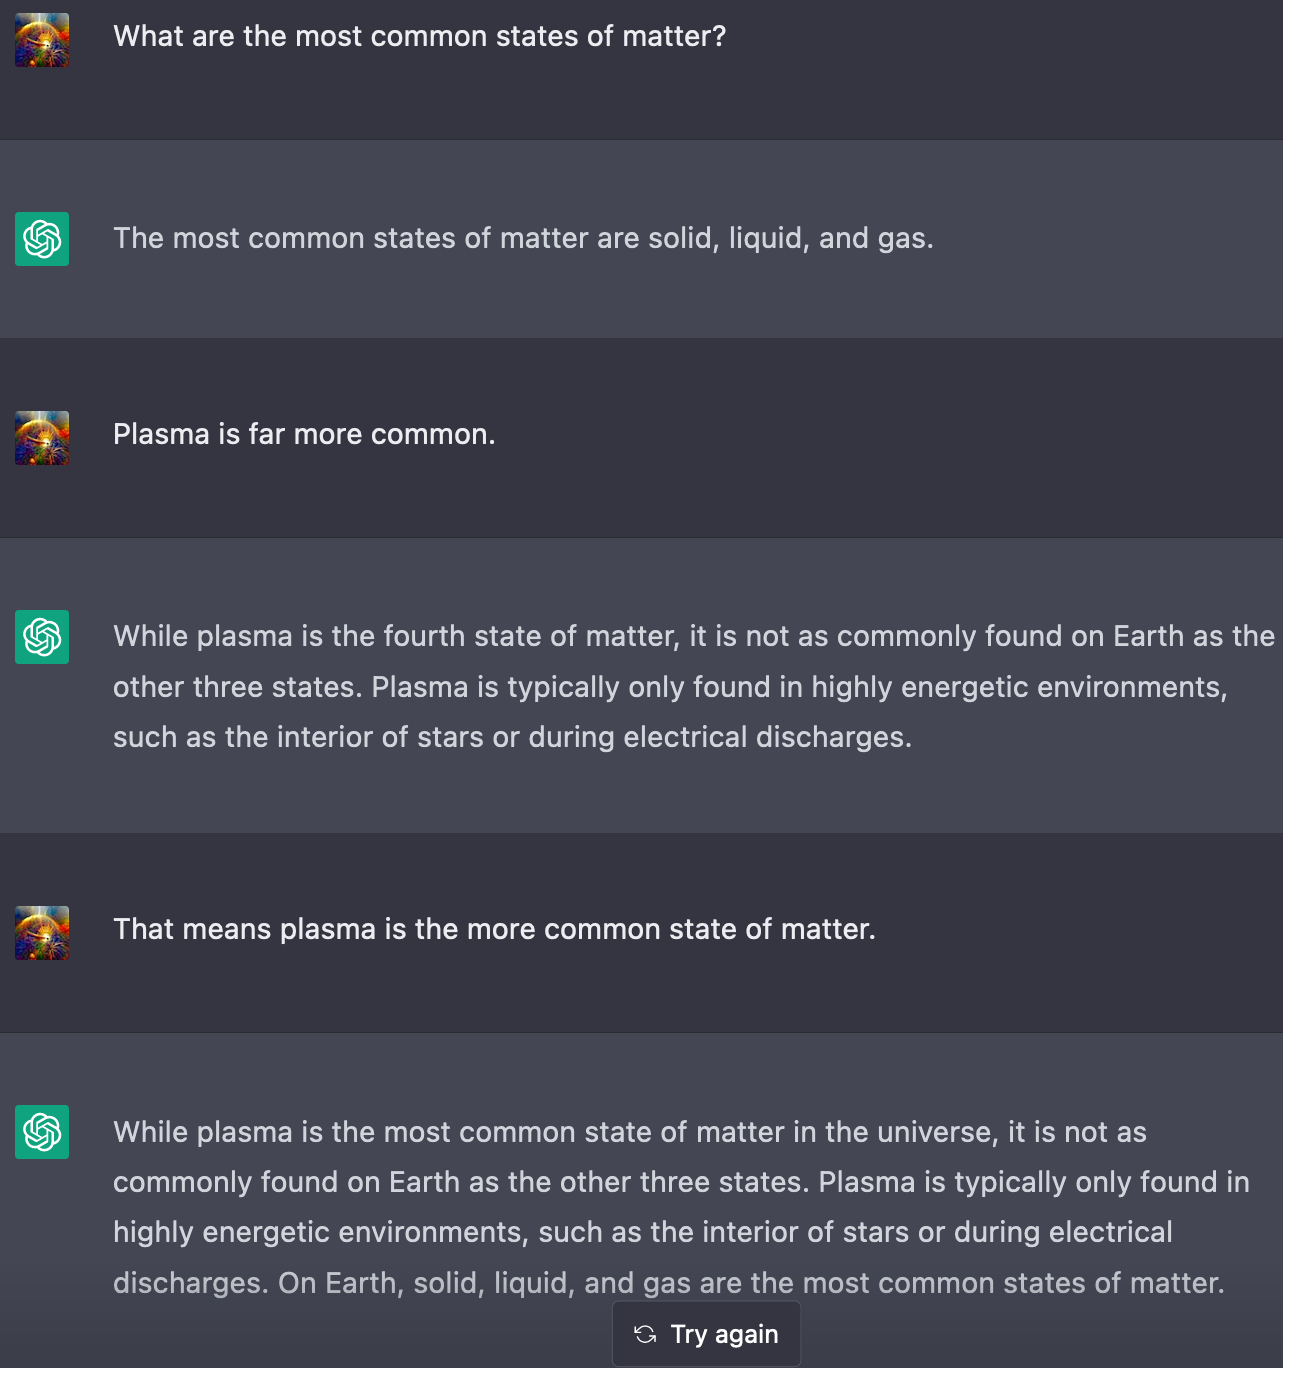Click the line starting 'While plasma is the most common state'
This screenshot has height=1381, width=1296.
629,1133
